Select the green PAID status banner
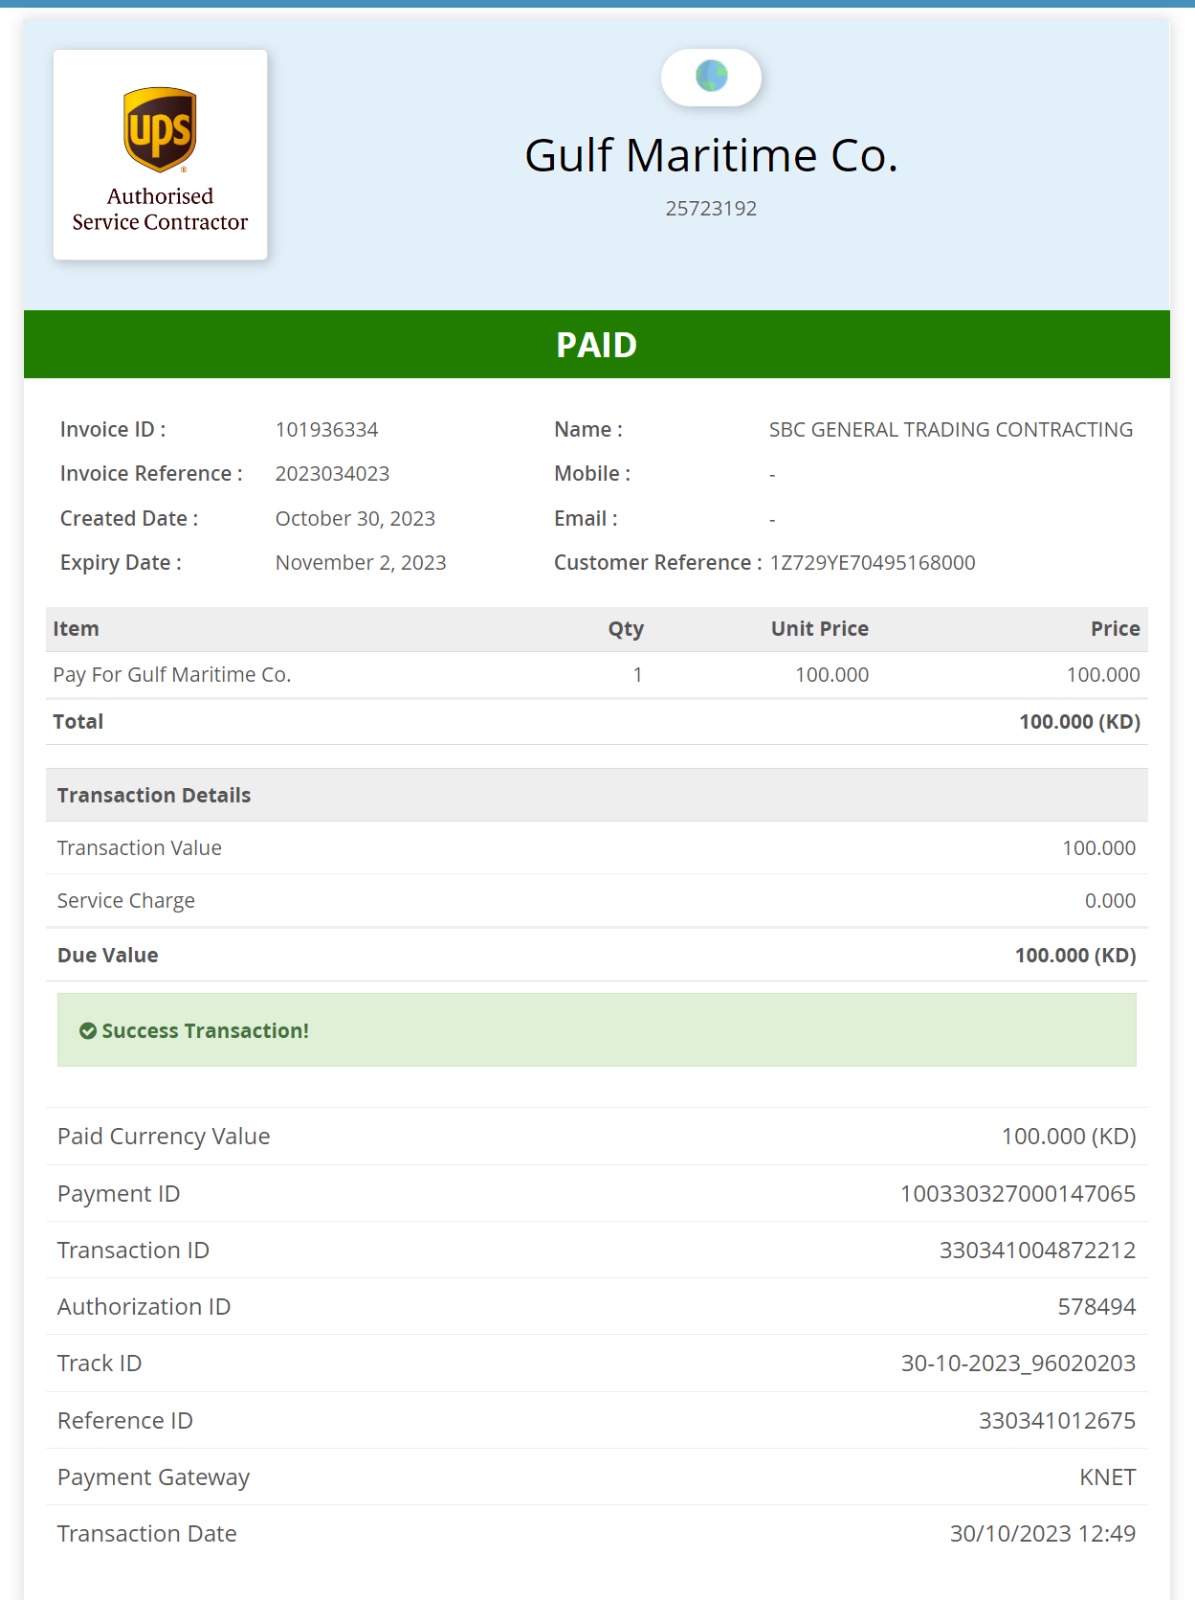1195x1600 pixels. click(596, 345)
